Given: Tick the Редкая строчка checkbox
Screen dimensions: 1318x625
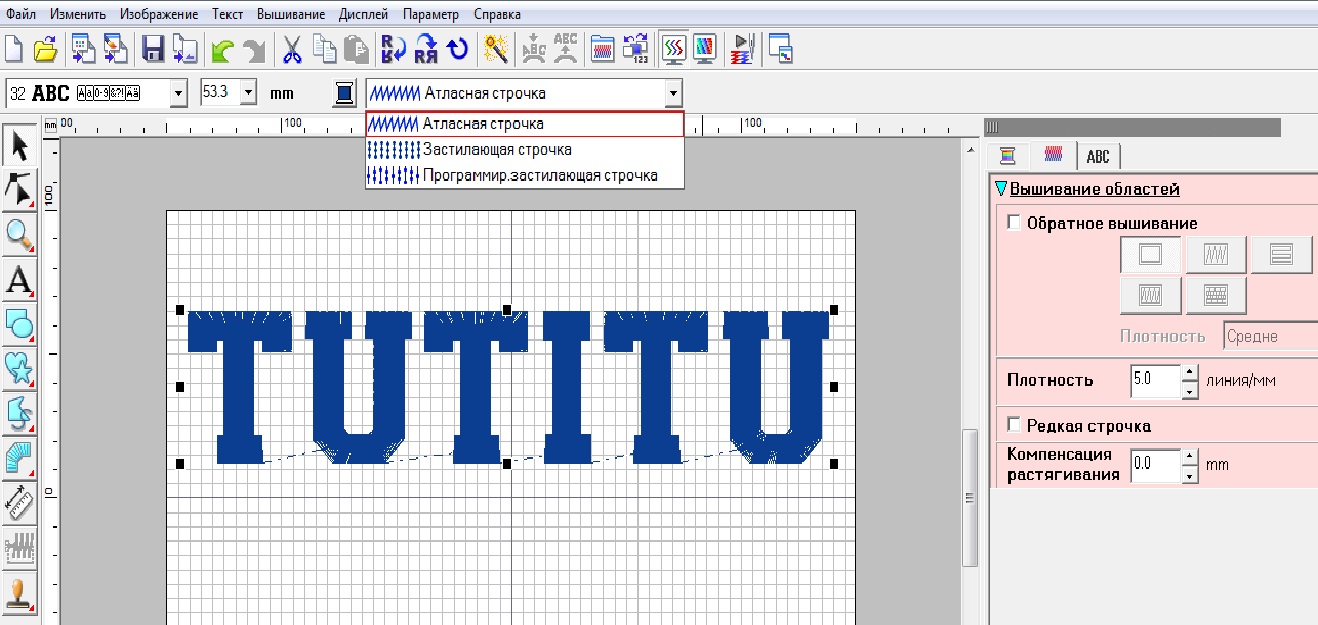Looking at the screenshot, I should tap(1014, 425).
